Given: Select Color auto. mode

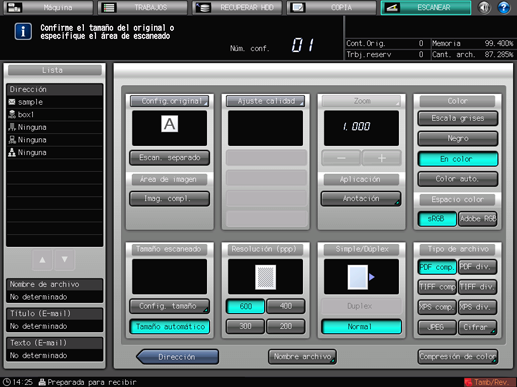Looking at the screenshot, I should (458, 179).
